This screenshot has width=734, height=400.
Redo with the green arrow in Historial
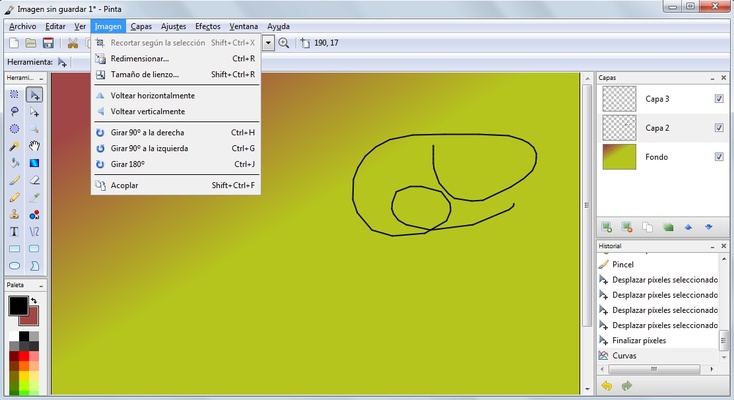627,385
